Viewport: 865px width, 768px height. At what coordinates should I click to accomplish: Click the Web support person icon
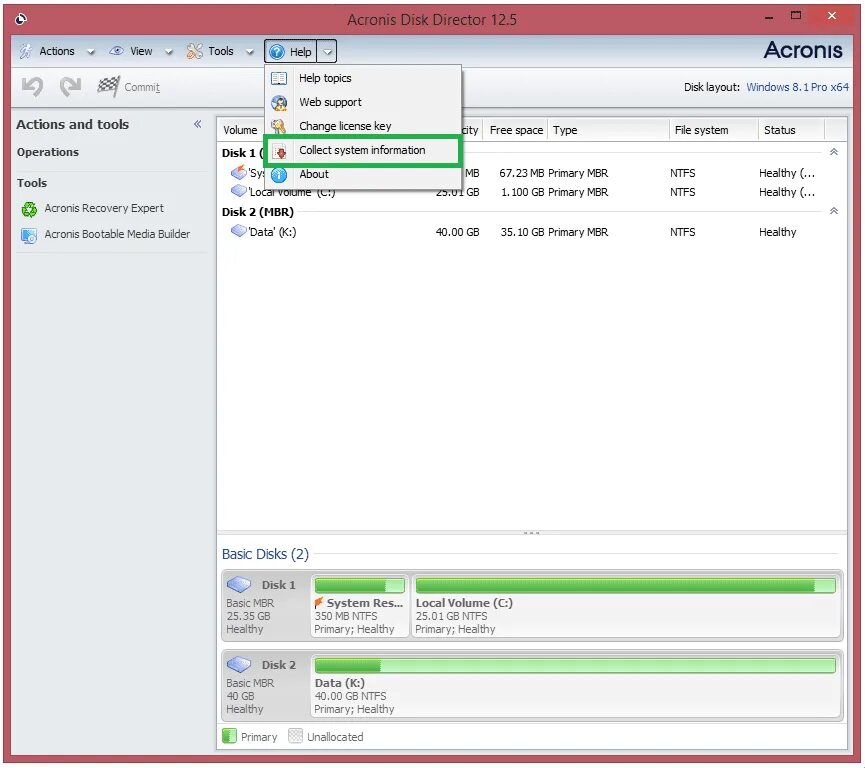[x=279, y=103]
